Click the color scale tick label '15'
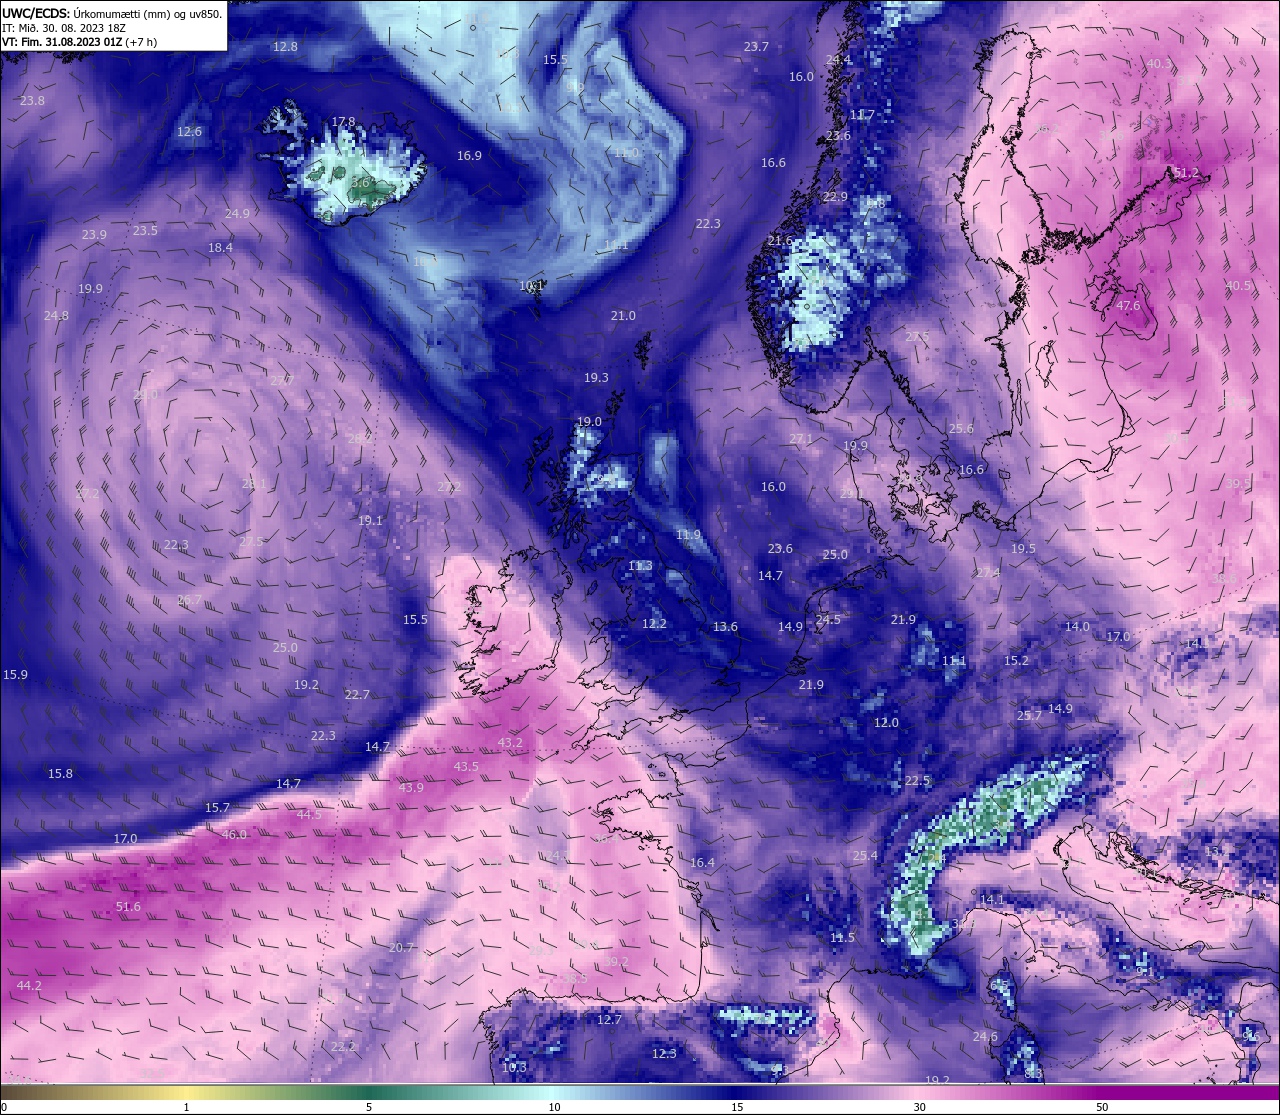The height and width of the screenshot is (1115, 1280). 737,1107
